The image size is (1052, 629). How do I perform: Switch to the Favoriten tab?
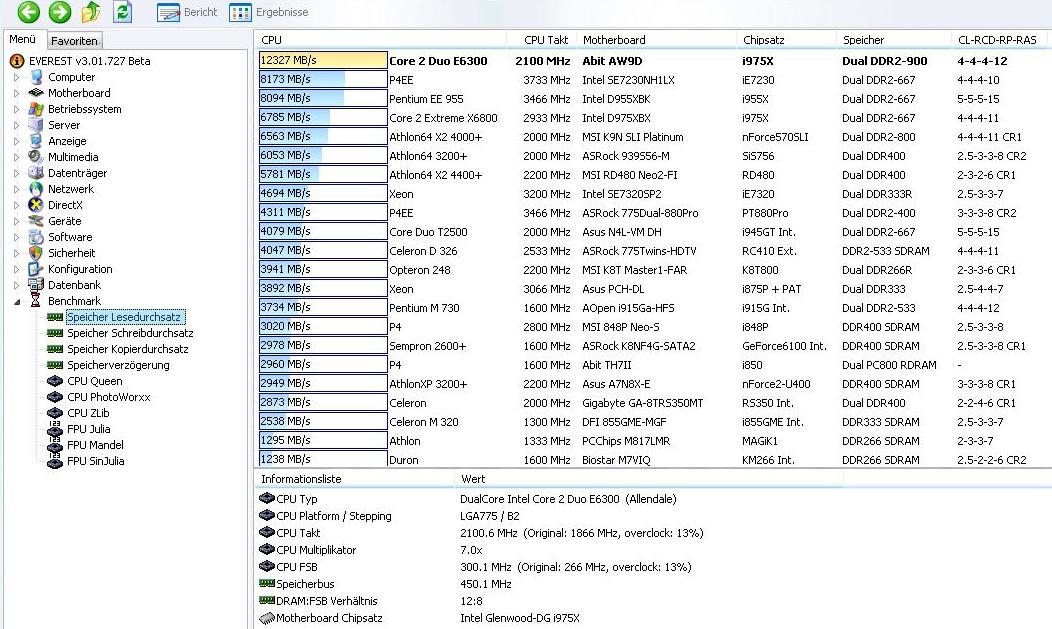click(74, 41)
